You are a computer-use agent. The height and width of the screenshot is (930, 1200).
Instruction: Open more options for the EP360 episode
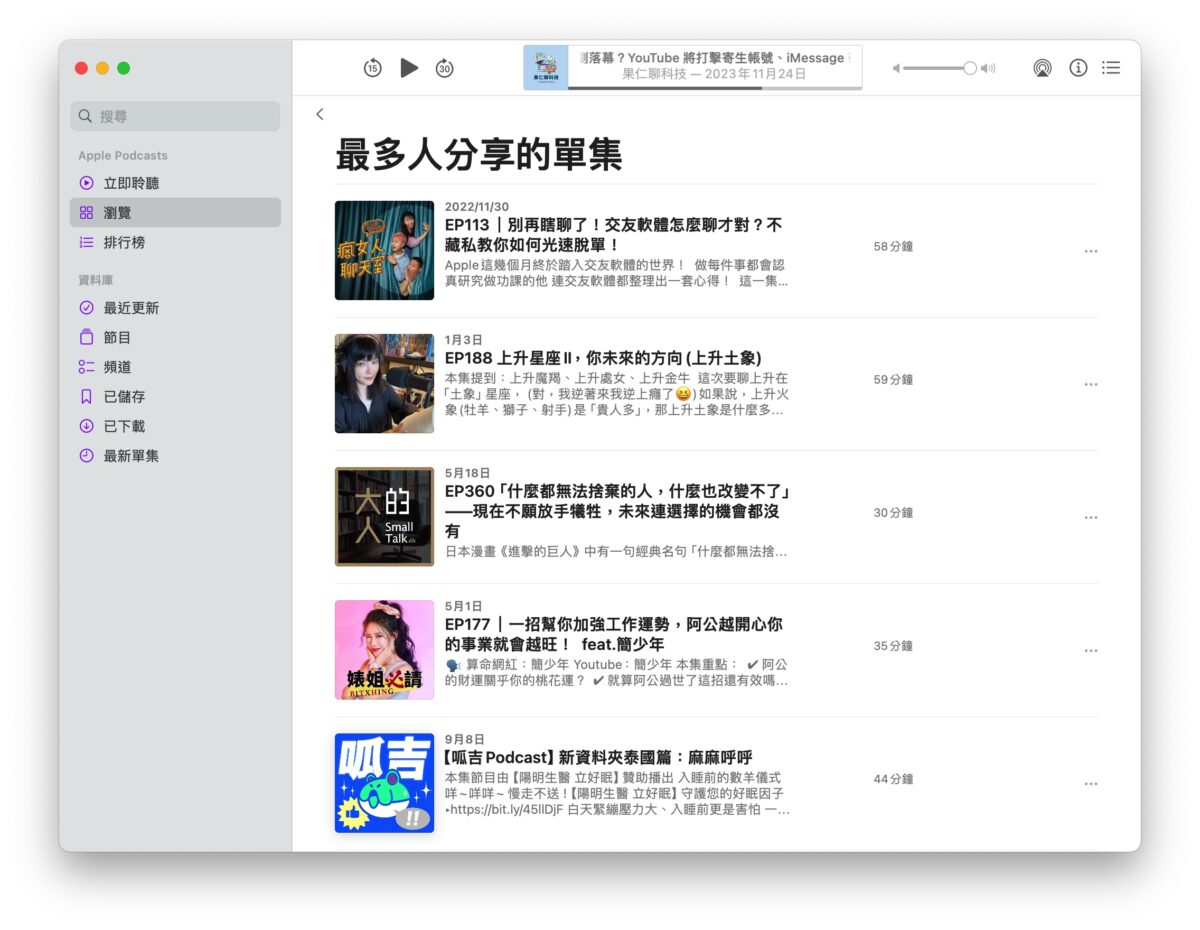(1091, 517)
